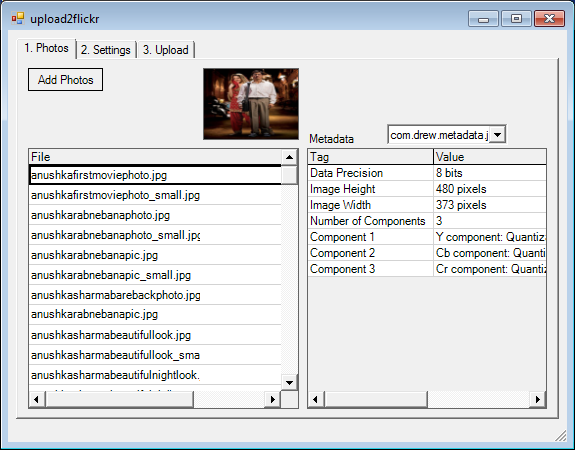Screen dimensions: 577x451
Task: Click the Value column header
Action: coord(490,157)
